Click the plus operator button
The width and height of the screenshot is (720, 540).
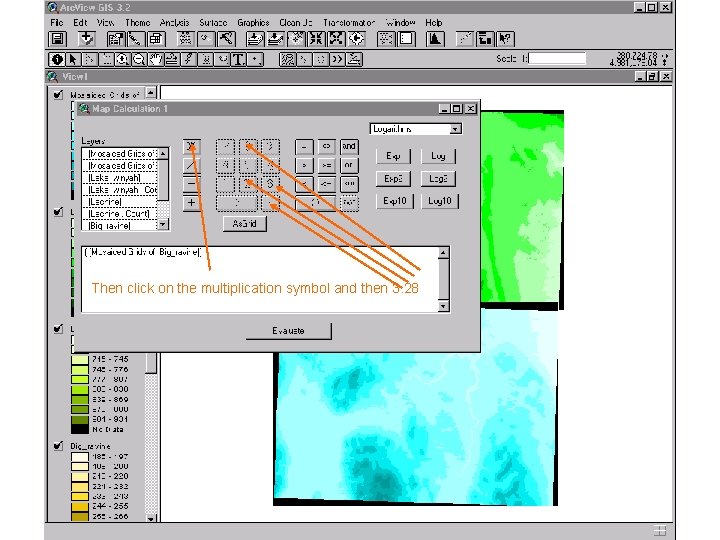click(x=191, y=202)
